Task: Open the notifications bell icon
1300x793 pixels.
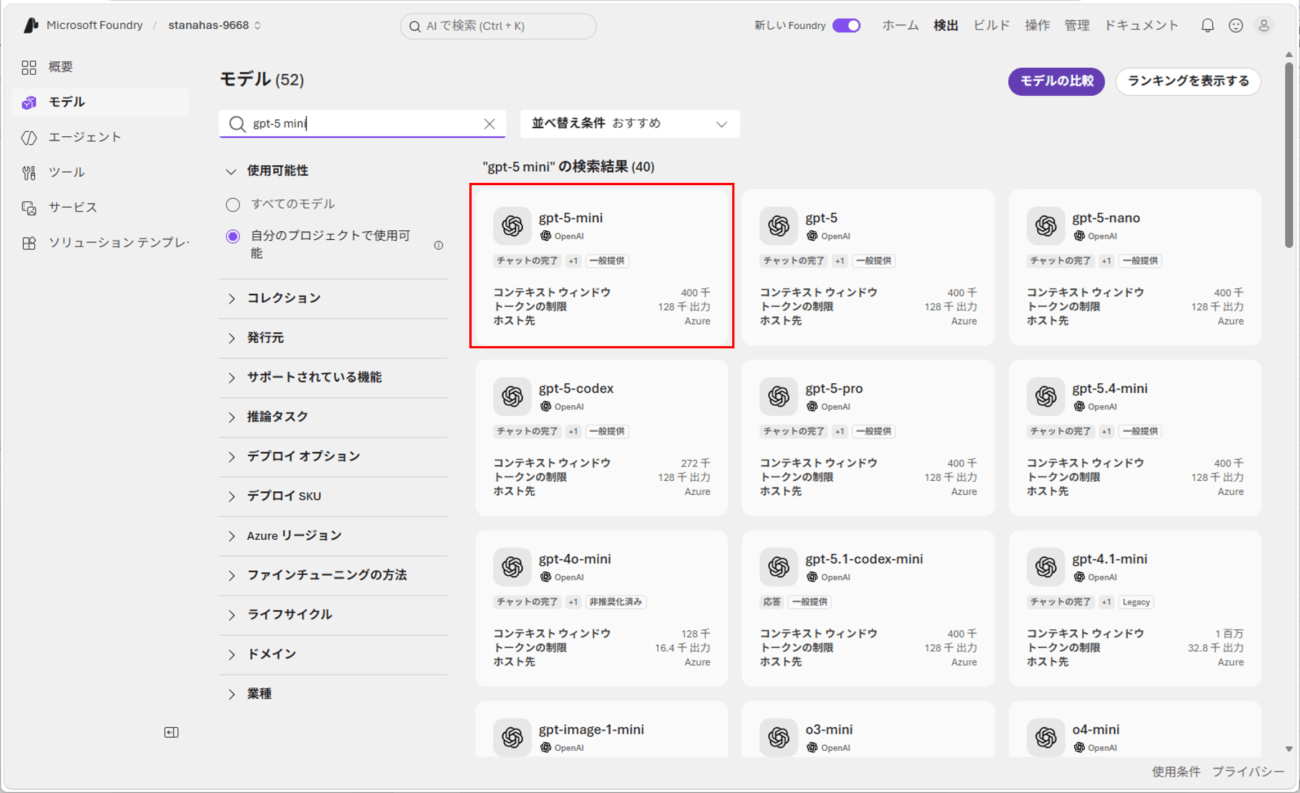Action: [x=1208, y=25]
